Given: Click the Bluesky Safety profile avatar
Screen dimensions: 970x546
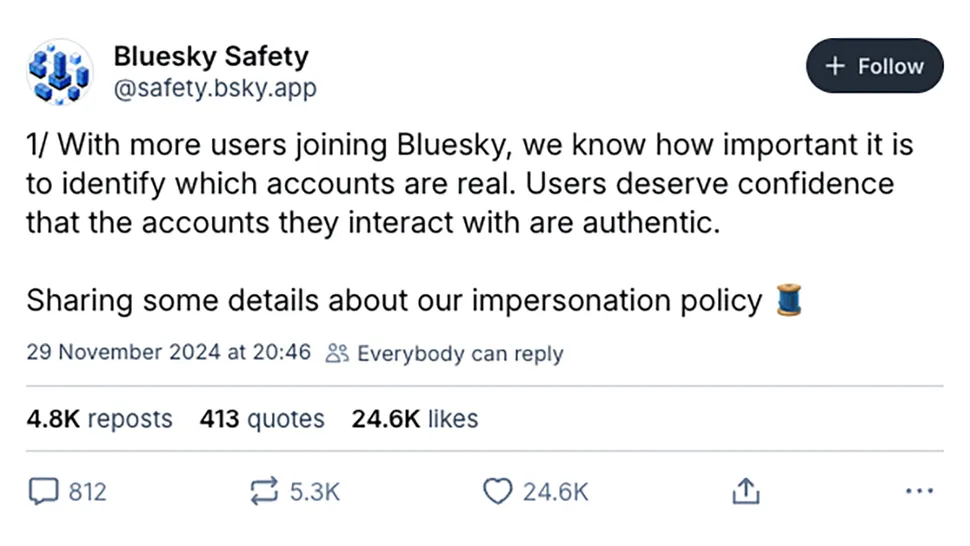Looking at the screenshot, I should (59, 72).
